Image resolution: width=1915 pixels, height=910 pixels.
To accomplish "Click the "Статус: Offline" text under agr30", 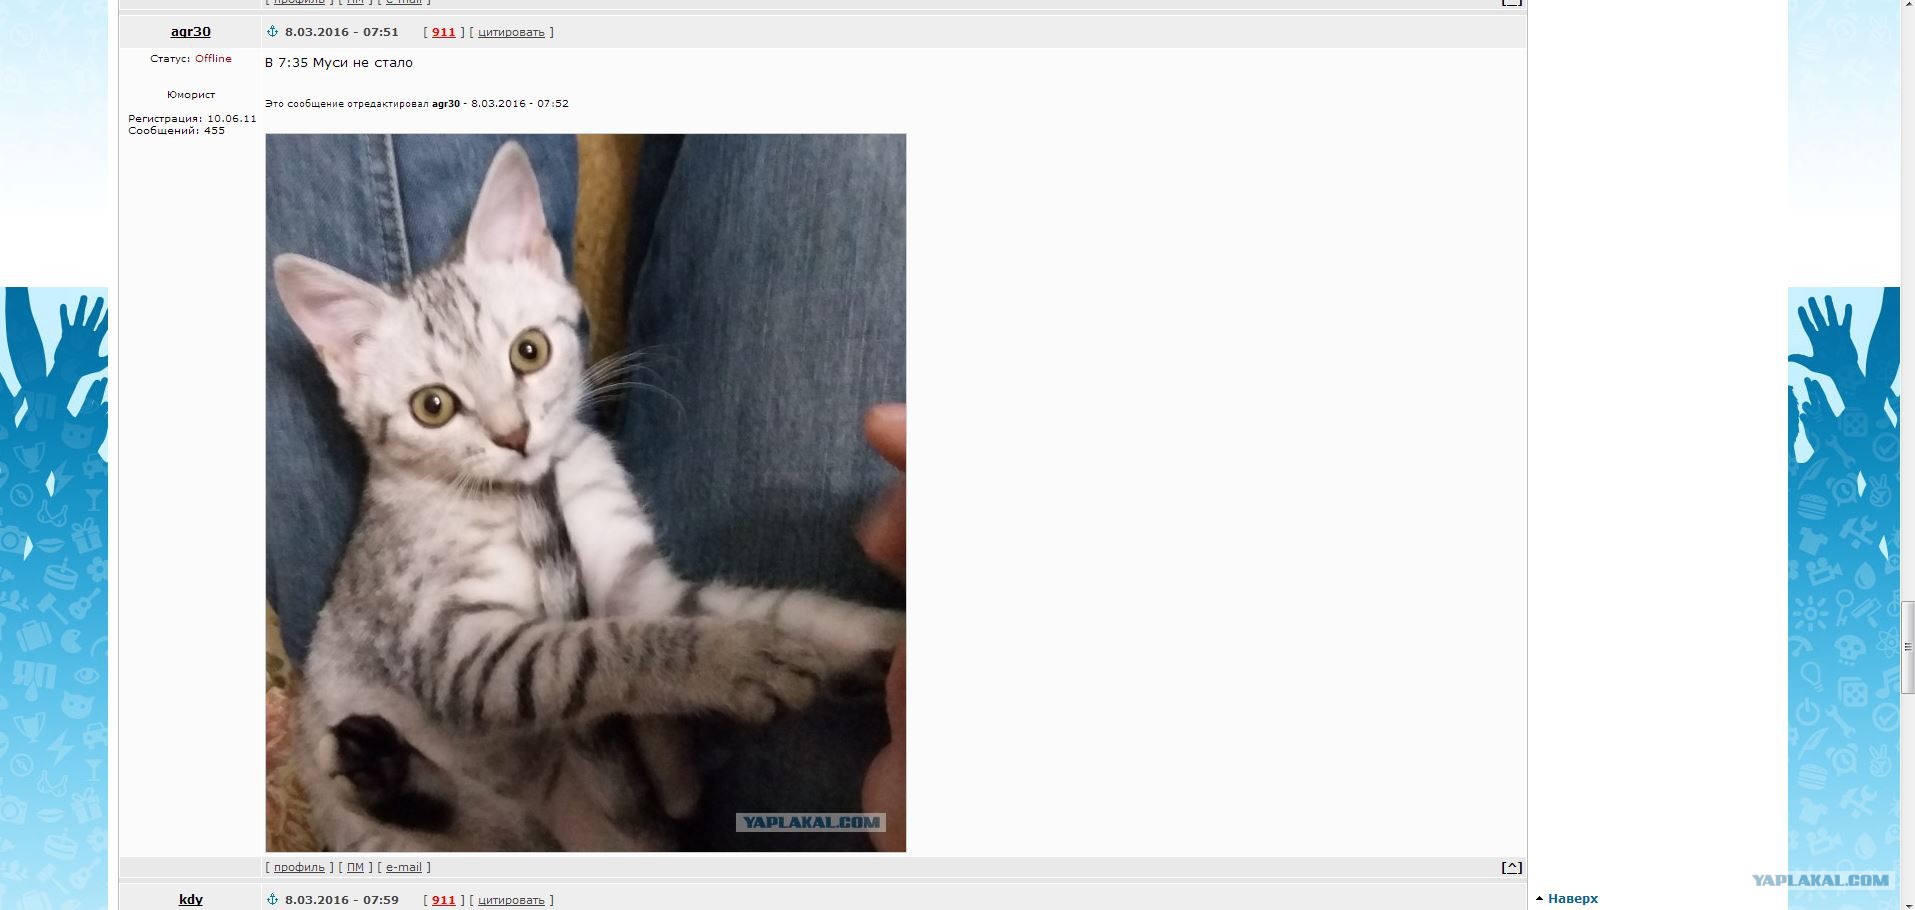I will pyautogui.click(x=191, y=59).
